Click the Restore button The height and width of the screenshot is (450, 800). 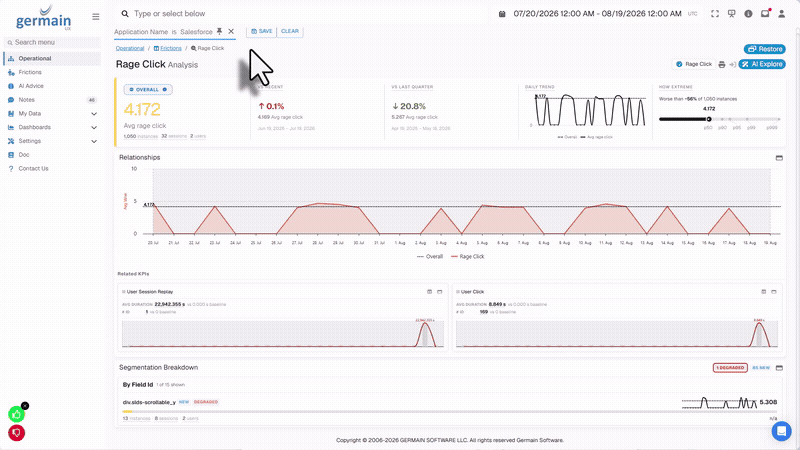[764, 49]
